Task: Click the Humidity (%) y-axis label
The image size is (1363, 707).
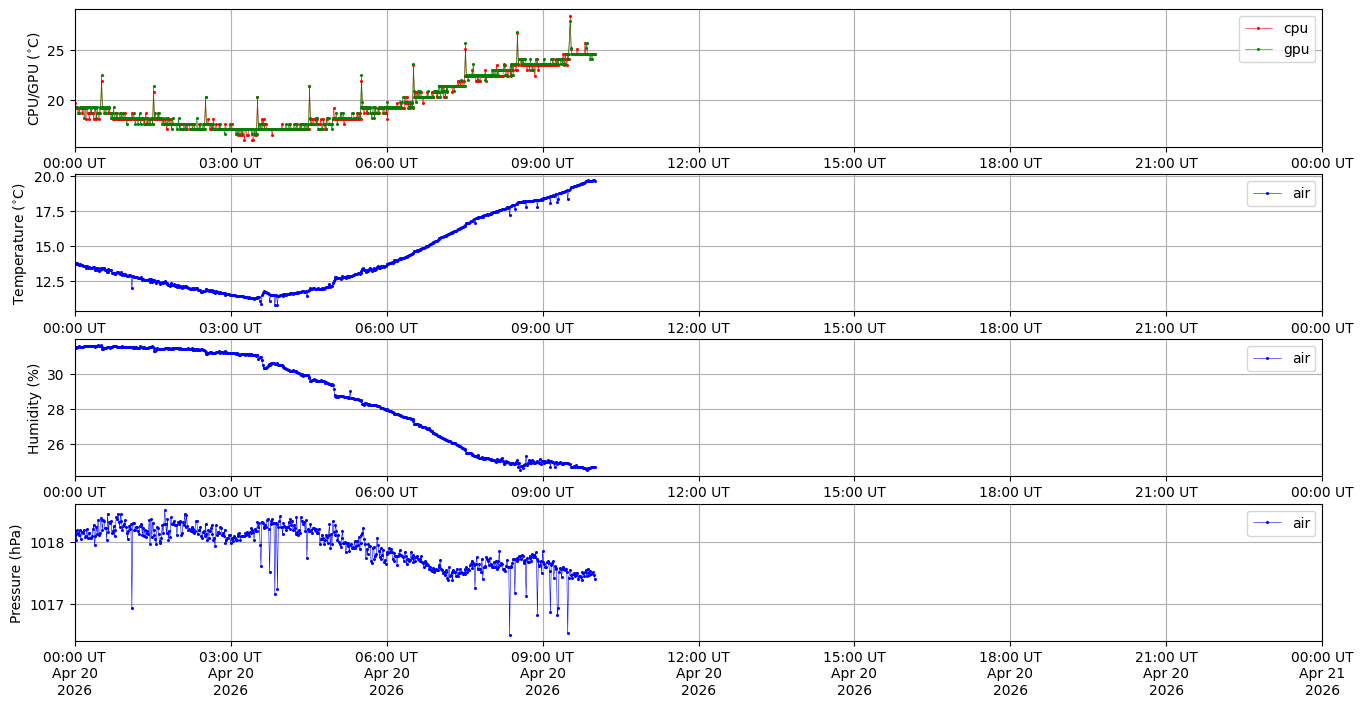Action: click(33, 408)
